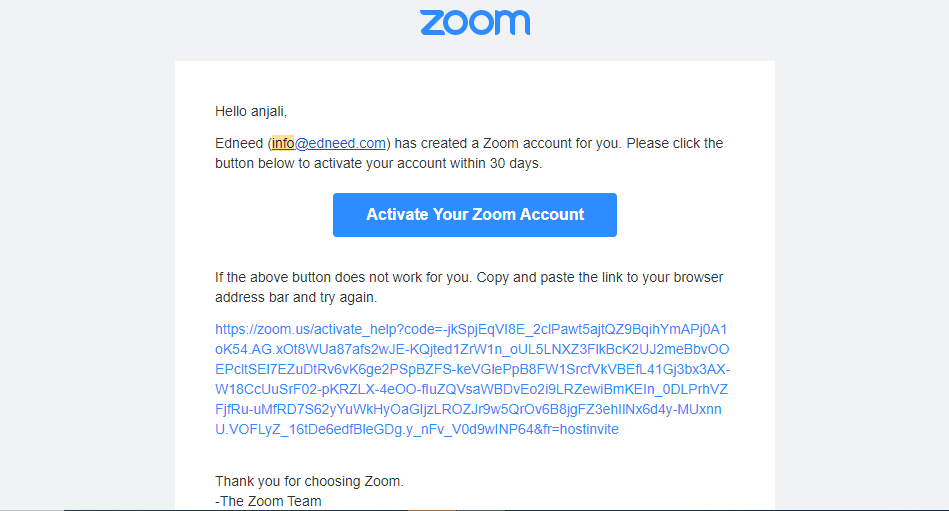Click the "Edneed" name before the email address

pos(239,143)
